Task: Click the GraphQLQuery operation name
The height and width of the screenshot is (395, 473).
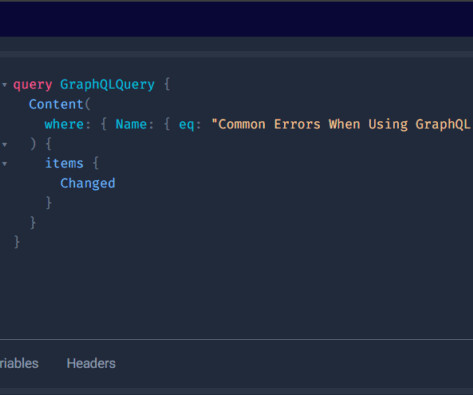Action: coord(107,85)
